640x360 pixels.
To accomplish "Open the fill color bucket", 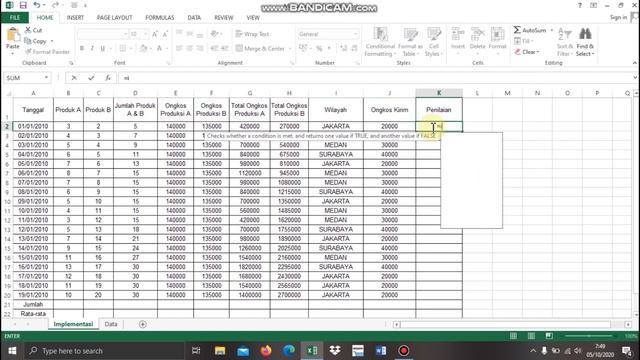I will (143, 49).
